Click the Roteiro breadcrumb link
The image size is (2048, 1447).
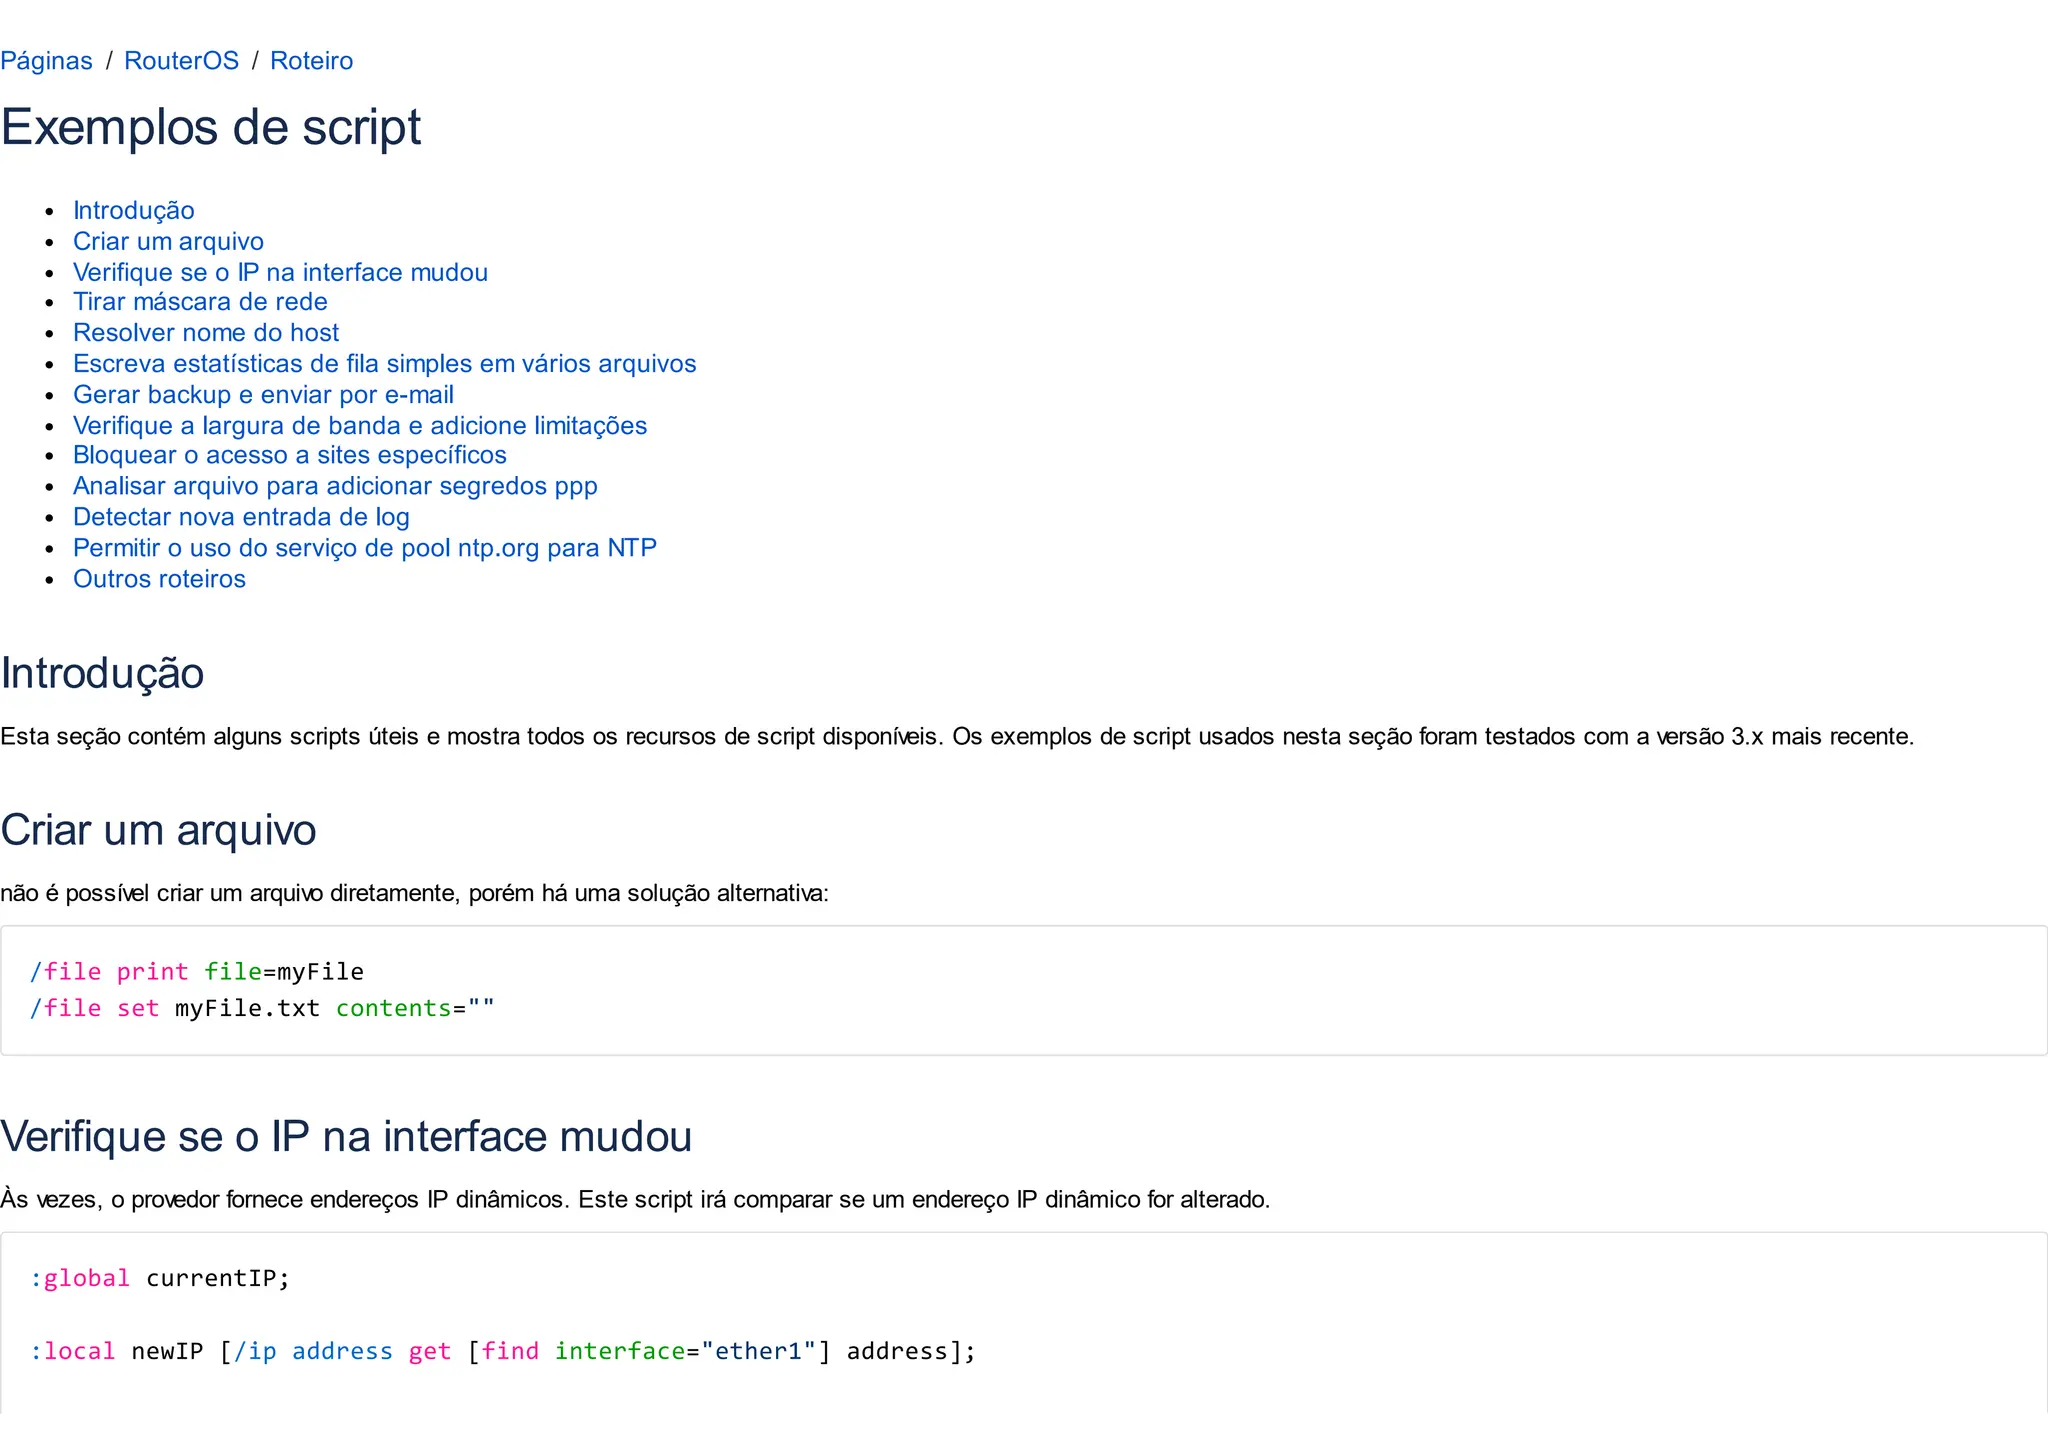click(x=311, y=61)
